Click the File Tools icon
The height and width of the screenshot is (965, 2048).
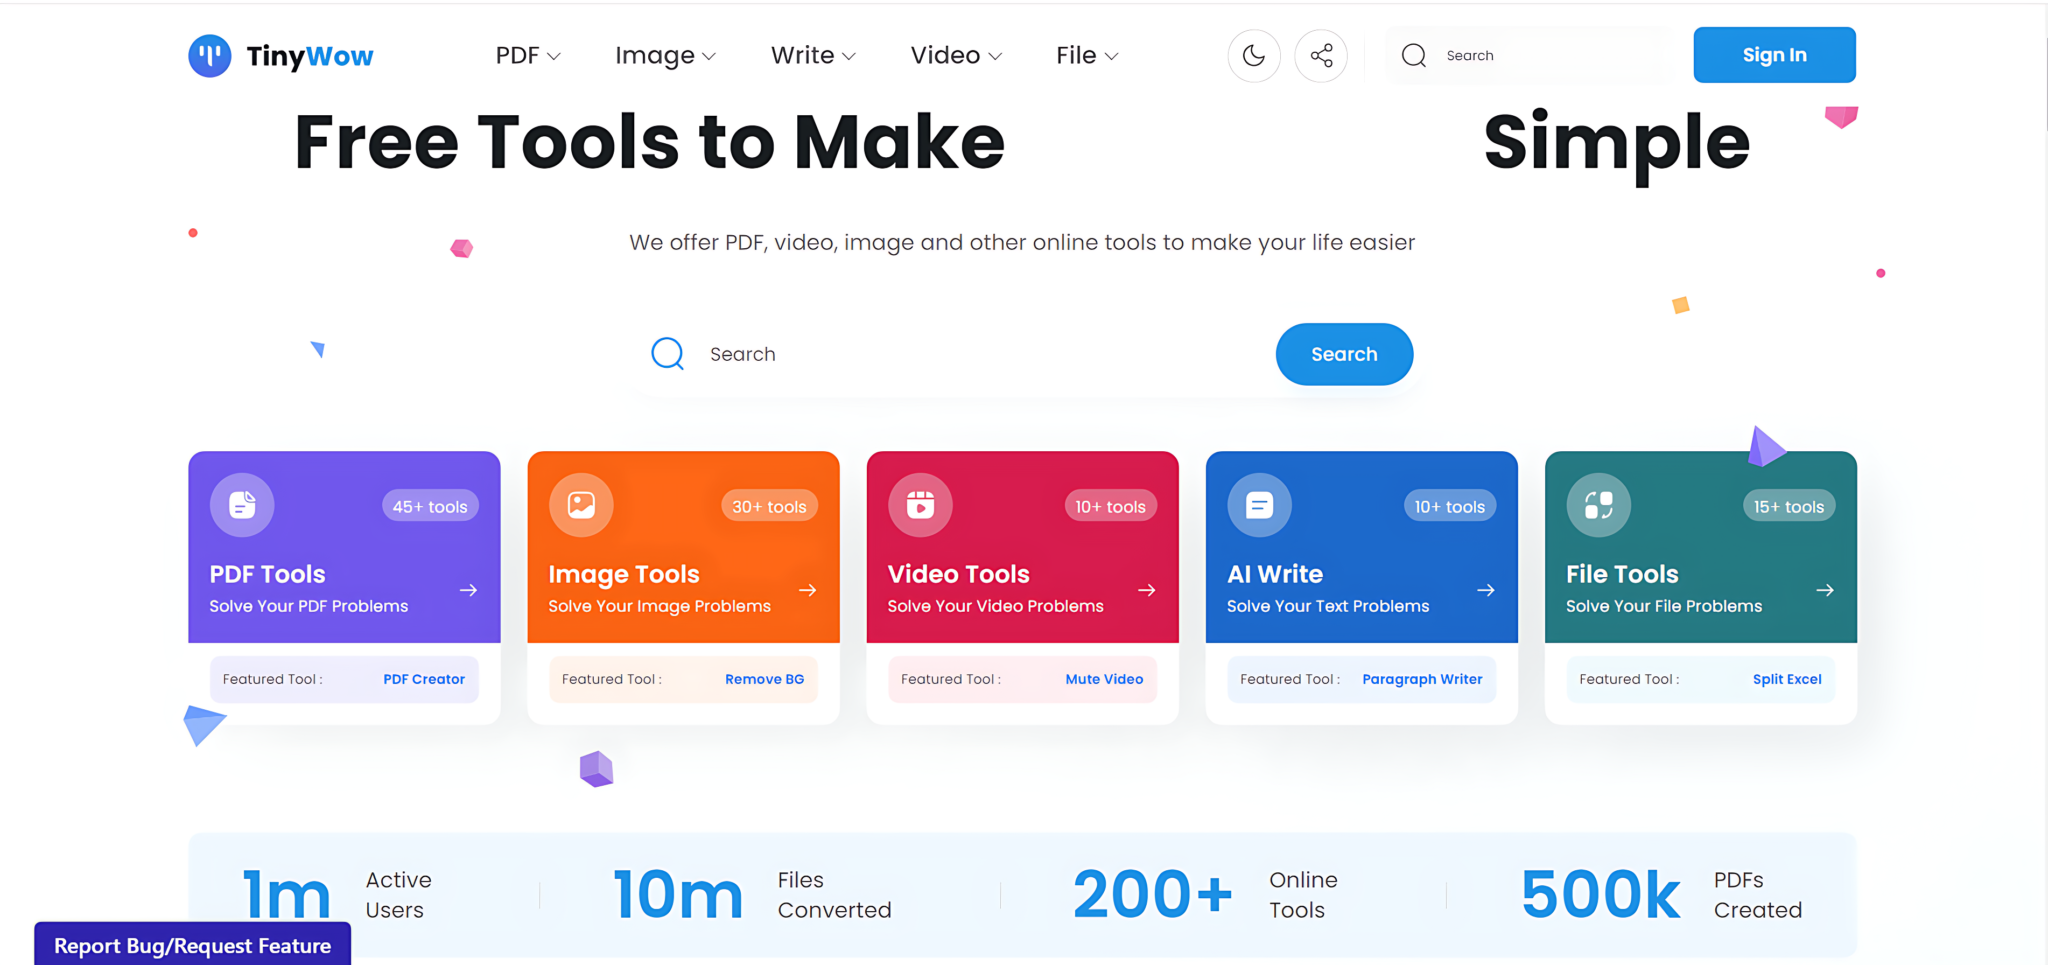pyautogui.click(x=1598, y=505)
